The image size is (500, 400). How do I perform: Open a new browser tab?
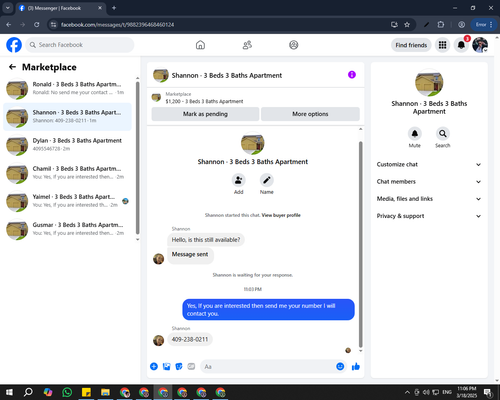(x=114, y=8)
